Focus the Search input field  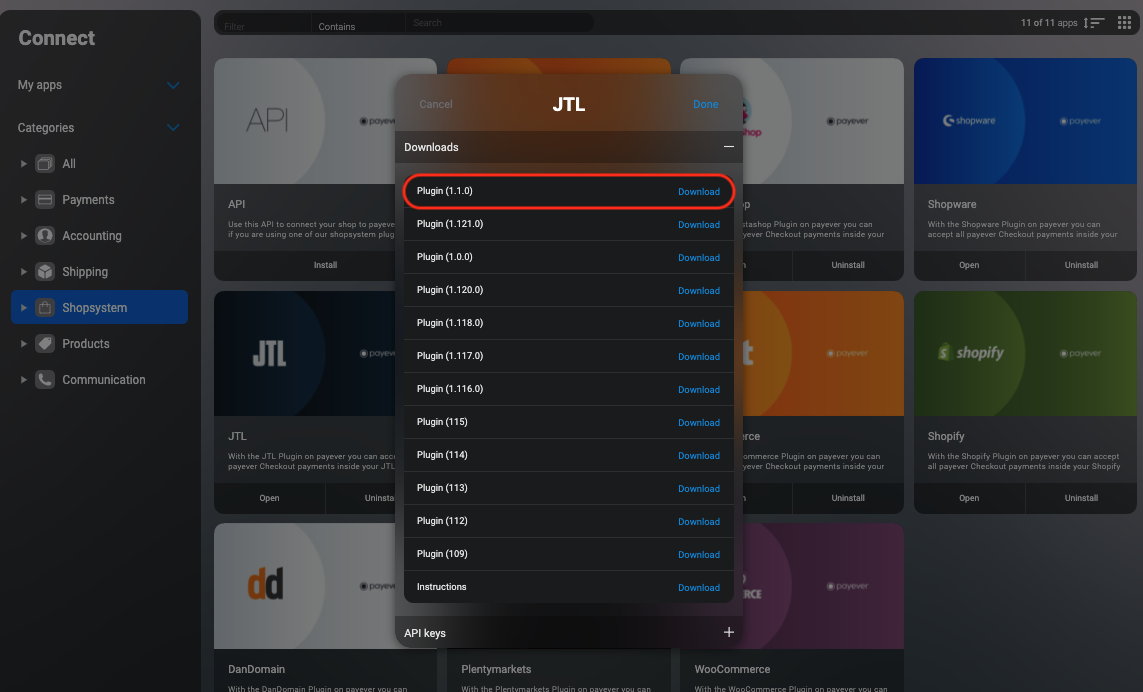(x=499, y=23)
